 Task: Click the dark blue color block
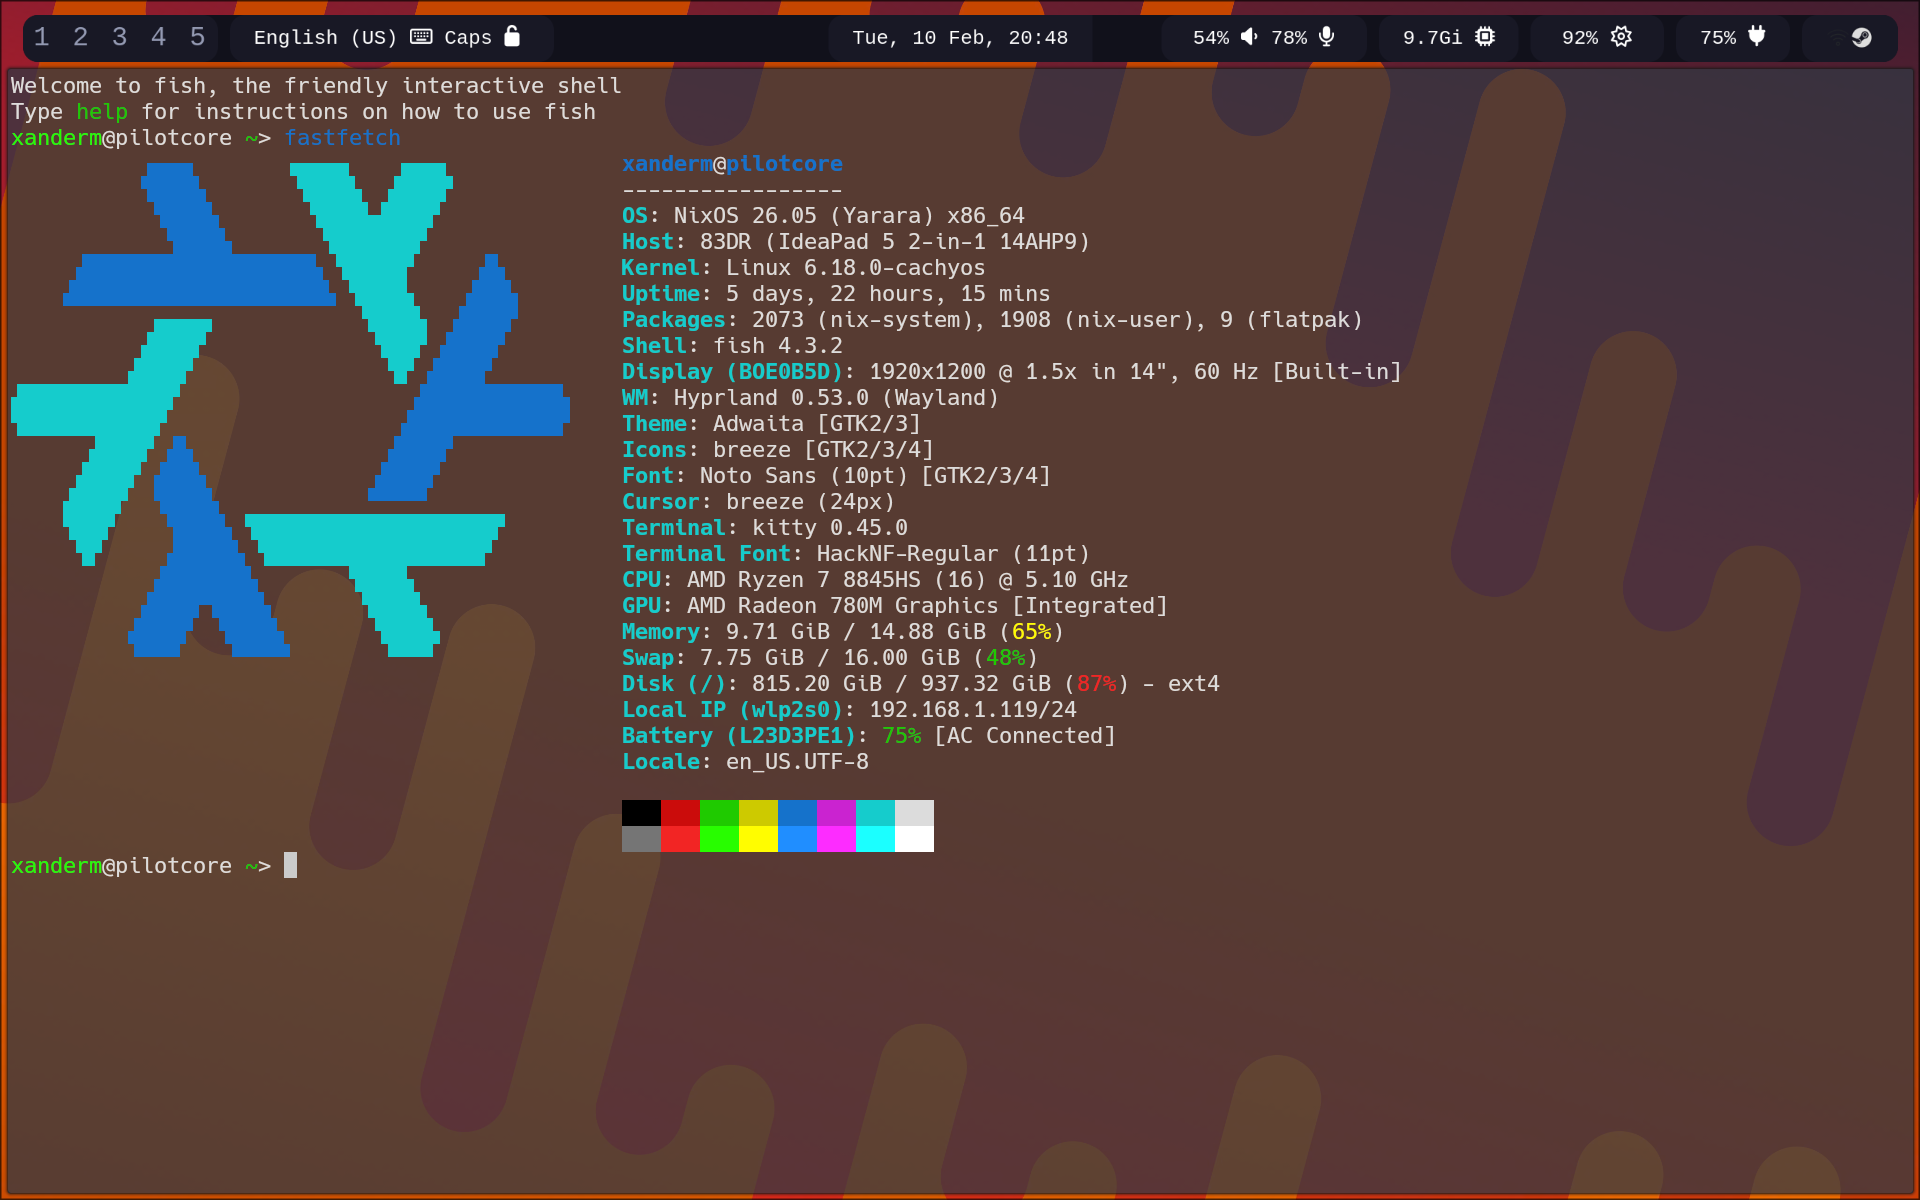coord(797,813)
